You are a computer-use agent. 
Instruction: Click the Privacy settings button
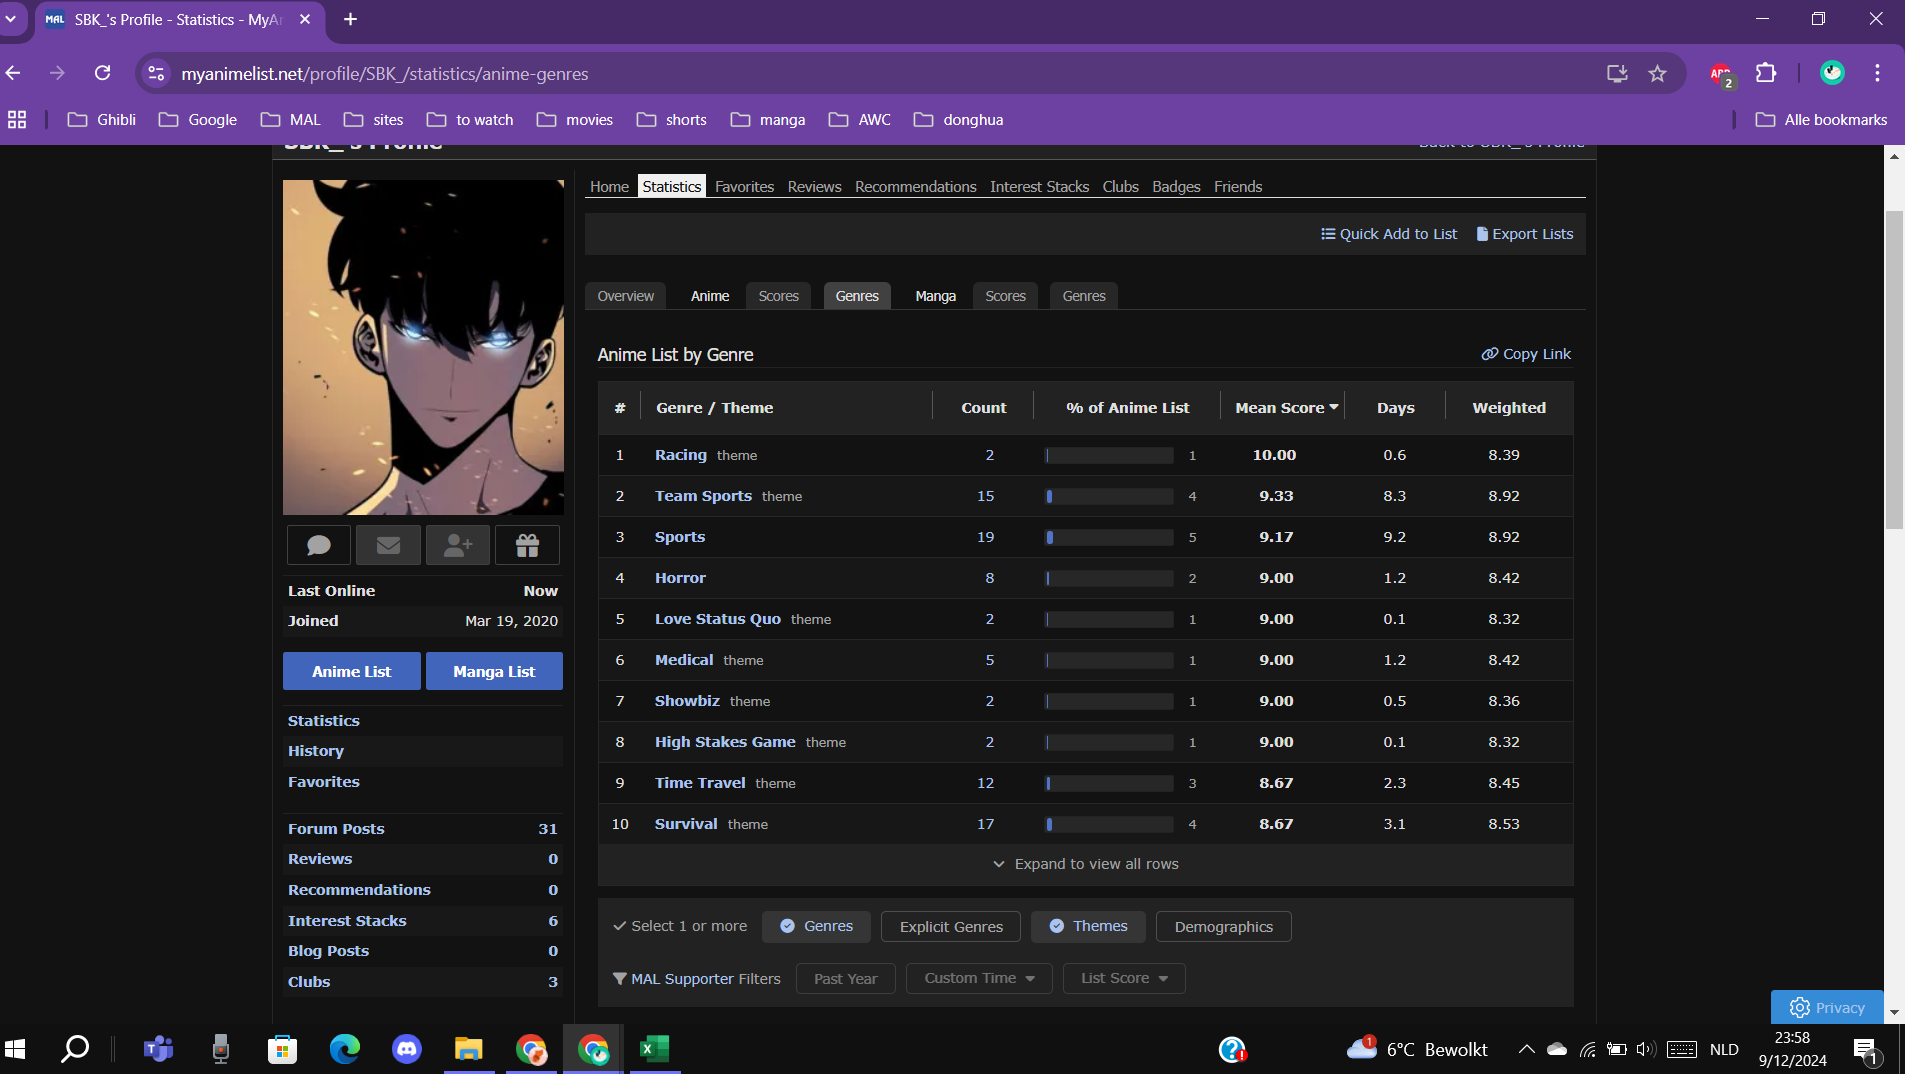coord(1826,1007)
